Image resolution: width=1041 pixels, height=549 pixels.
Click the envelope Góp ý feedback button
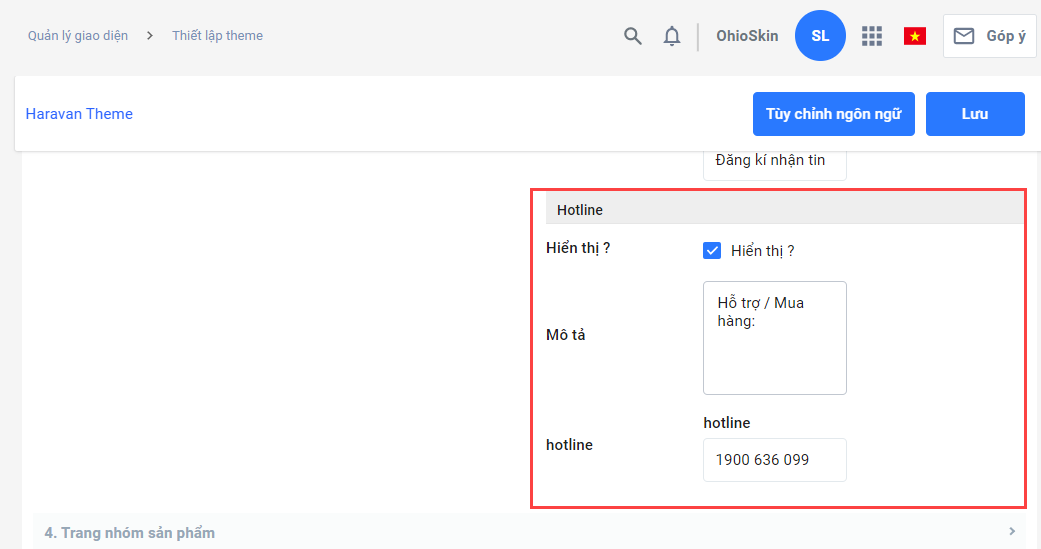tap(989, 36)
